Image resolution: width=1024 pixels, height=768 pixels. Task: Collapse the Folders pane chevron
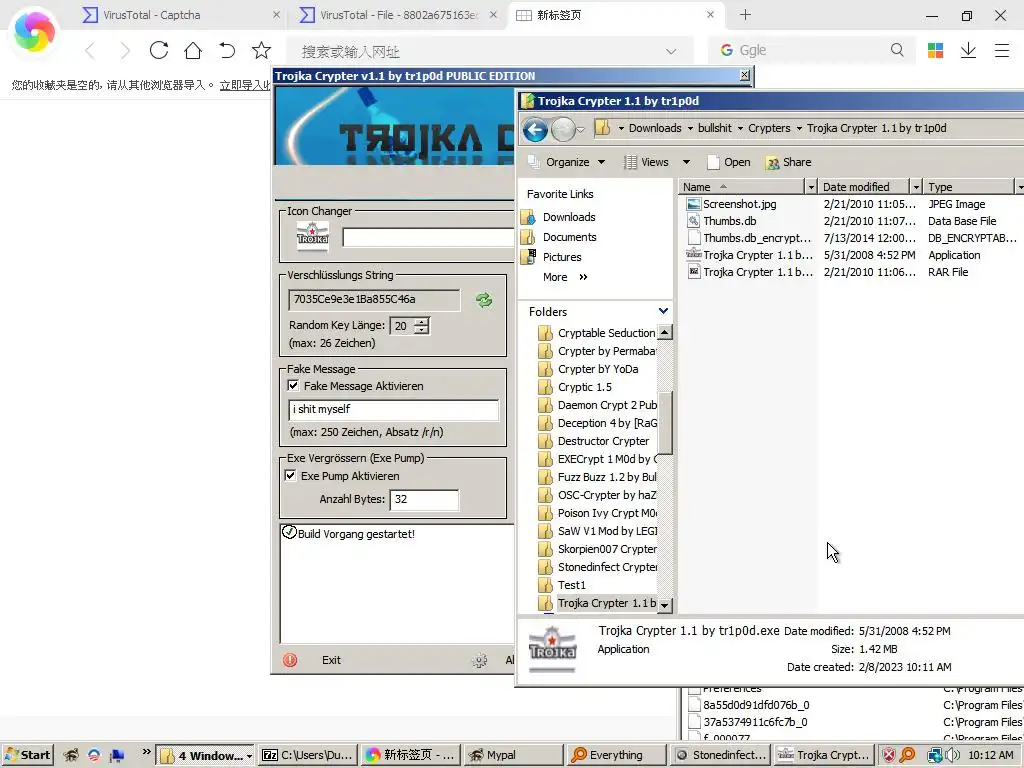(x=664, y=312)
